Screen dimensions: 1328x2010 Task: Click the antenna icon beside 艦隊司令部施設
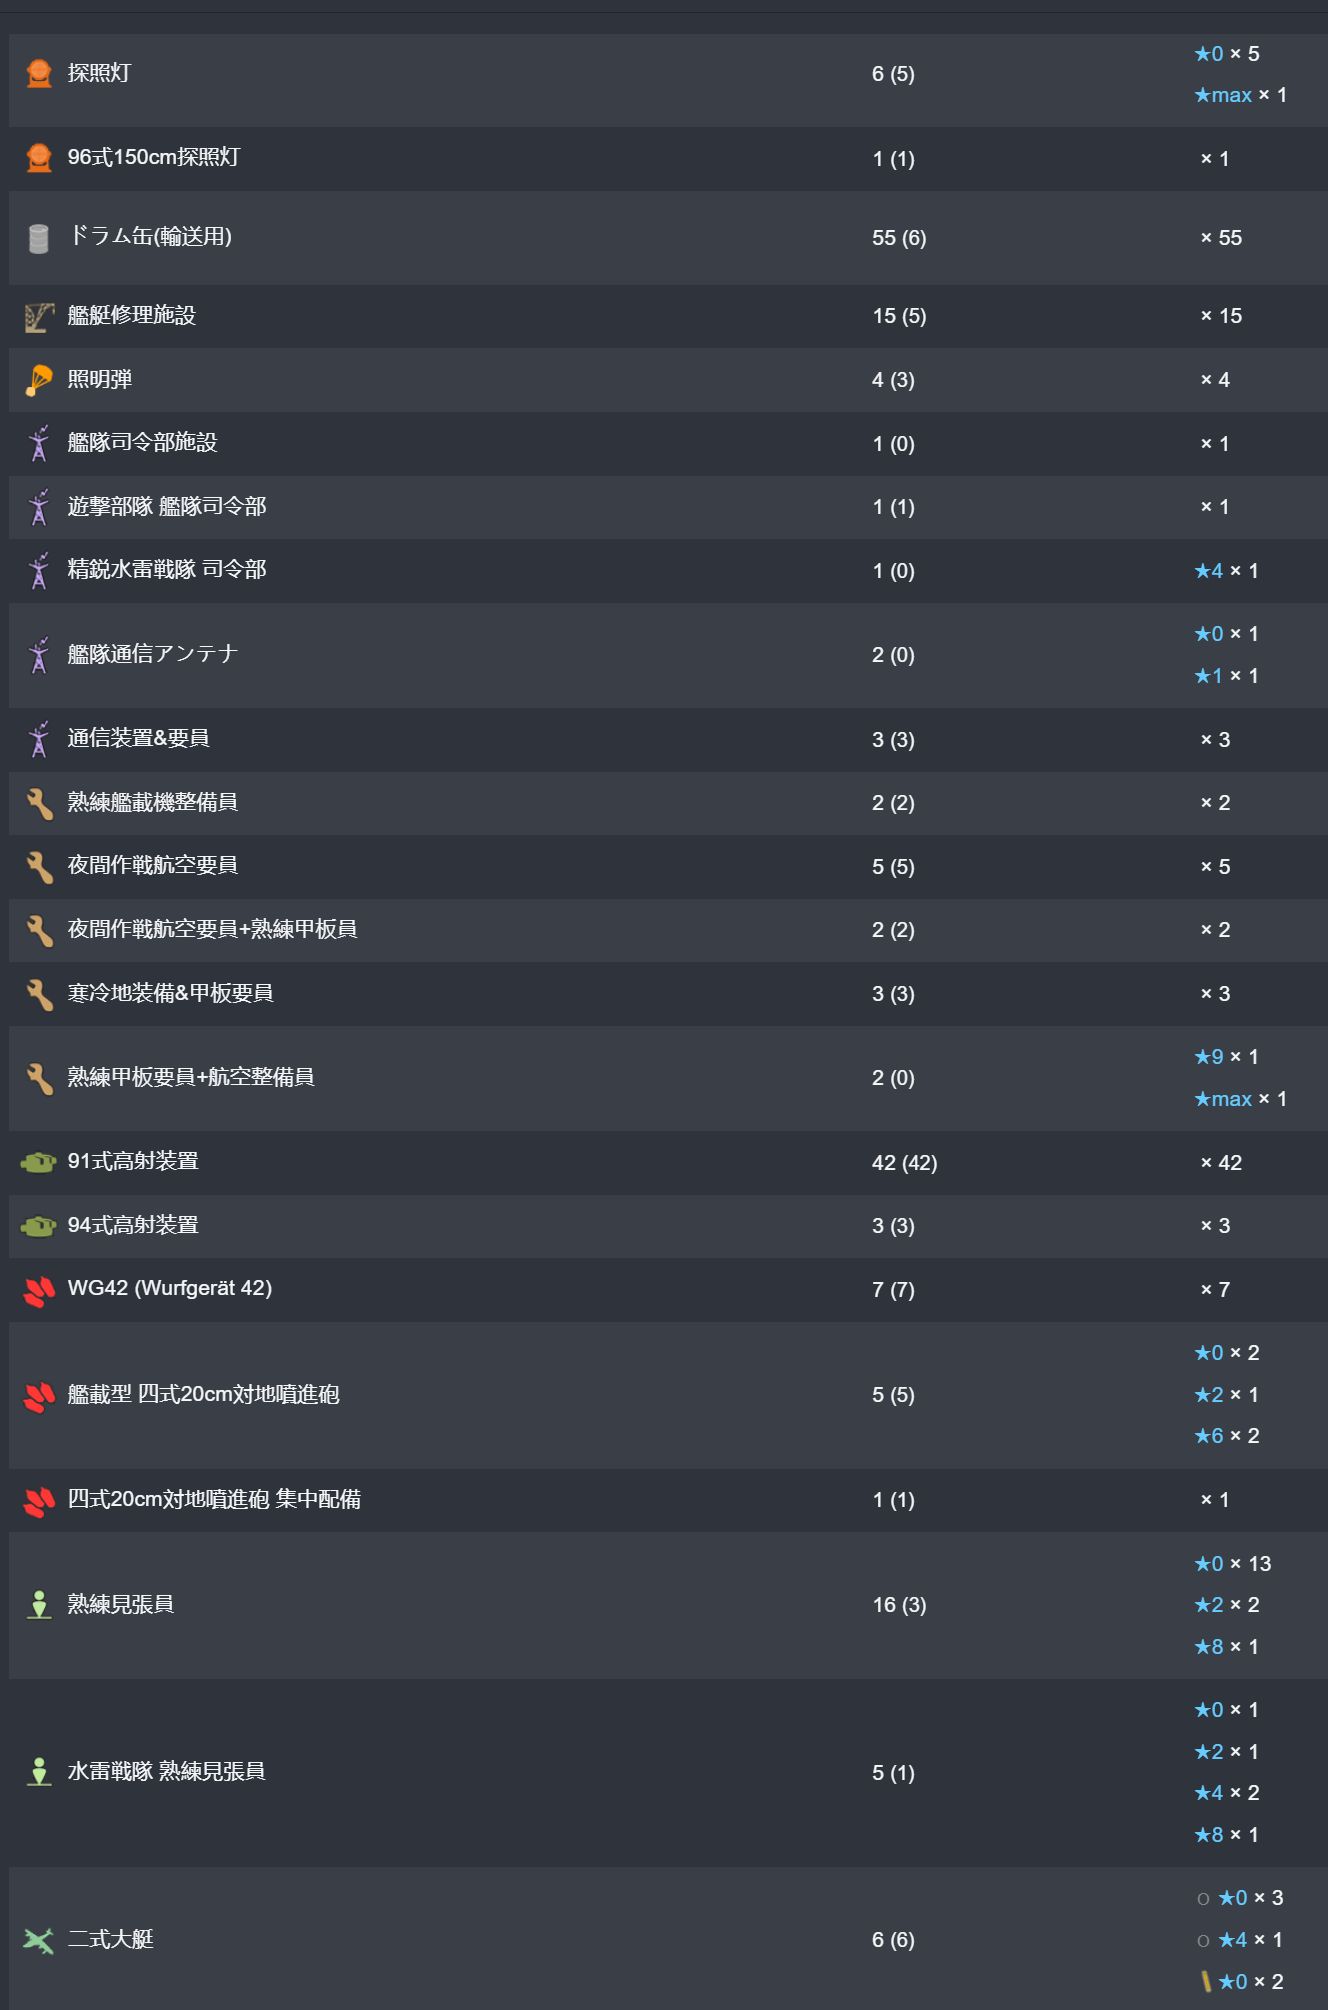click(x=39, y=444)
